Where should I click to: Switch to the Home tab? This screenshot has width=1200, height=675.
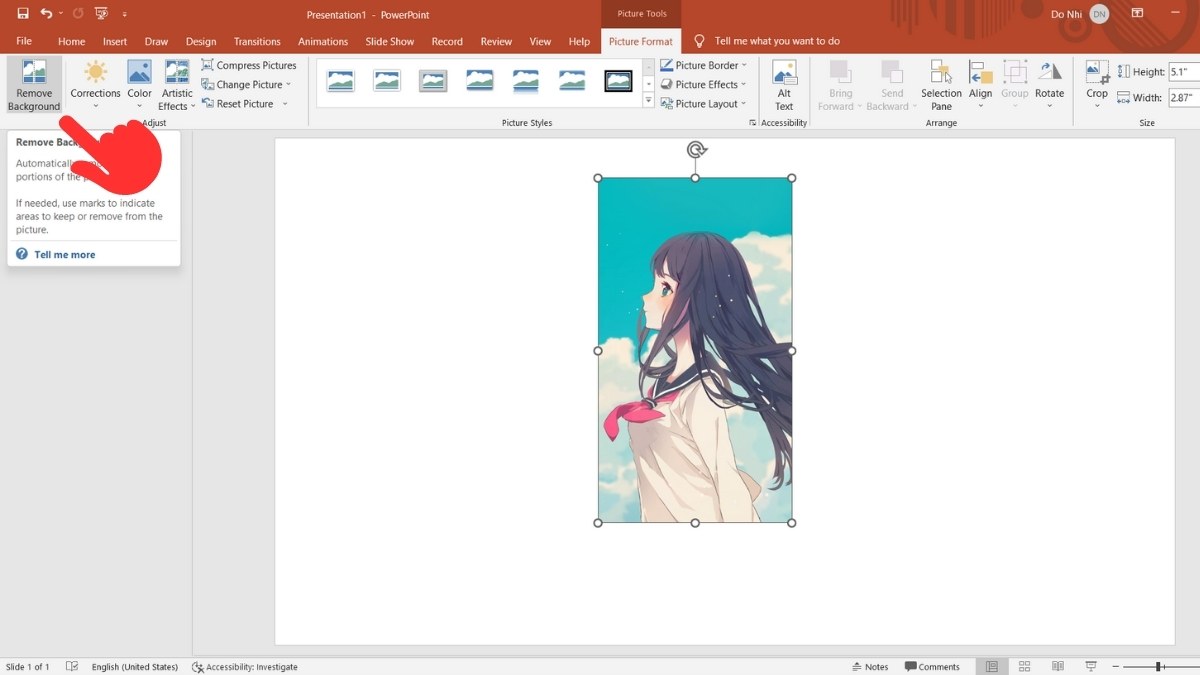point(71,41)
